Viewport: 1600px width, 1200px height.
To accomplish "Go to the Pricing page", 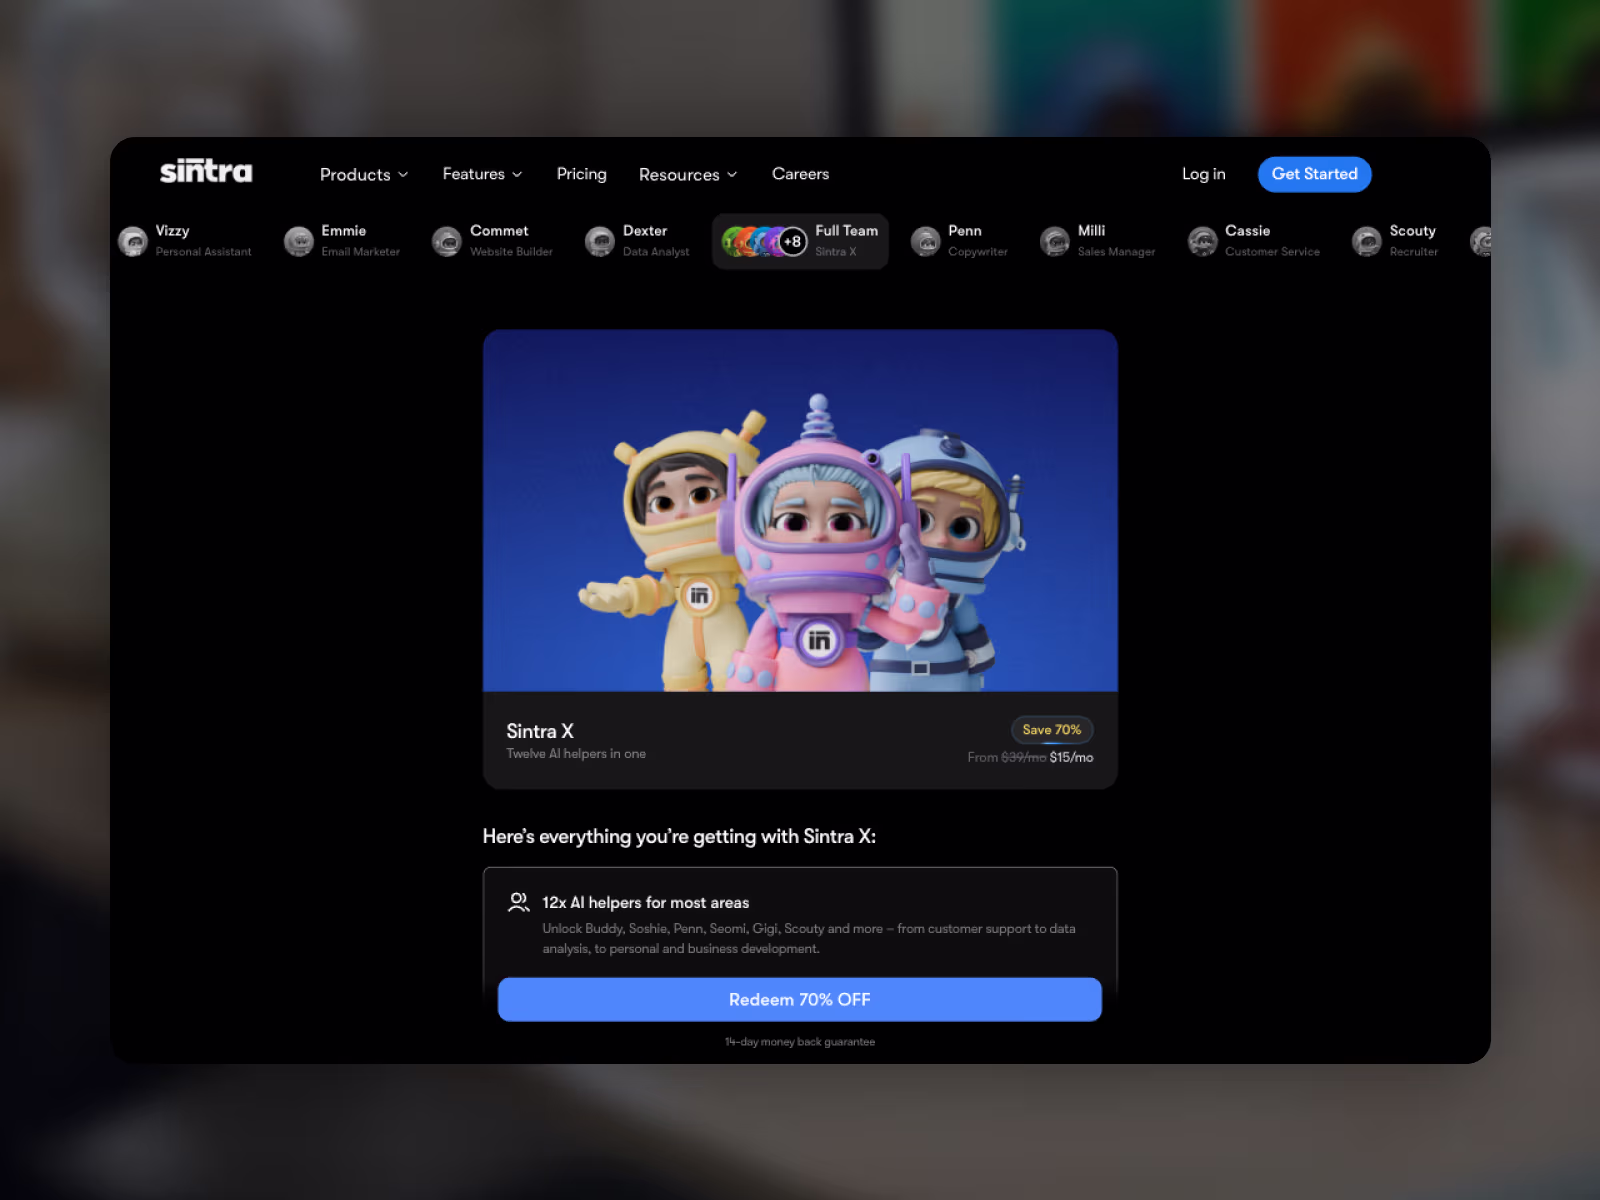I will click(x=581, y=174).
